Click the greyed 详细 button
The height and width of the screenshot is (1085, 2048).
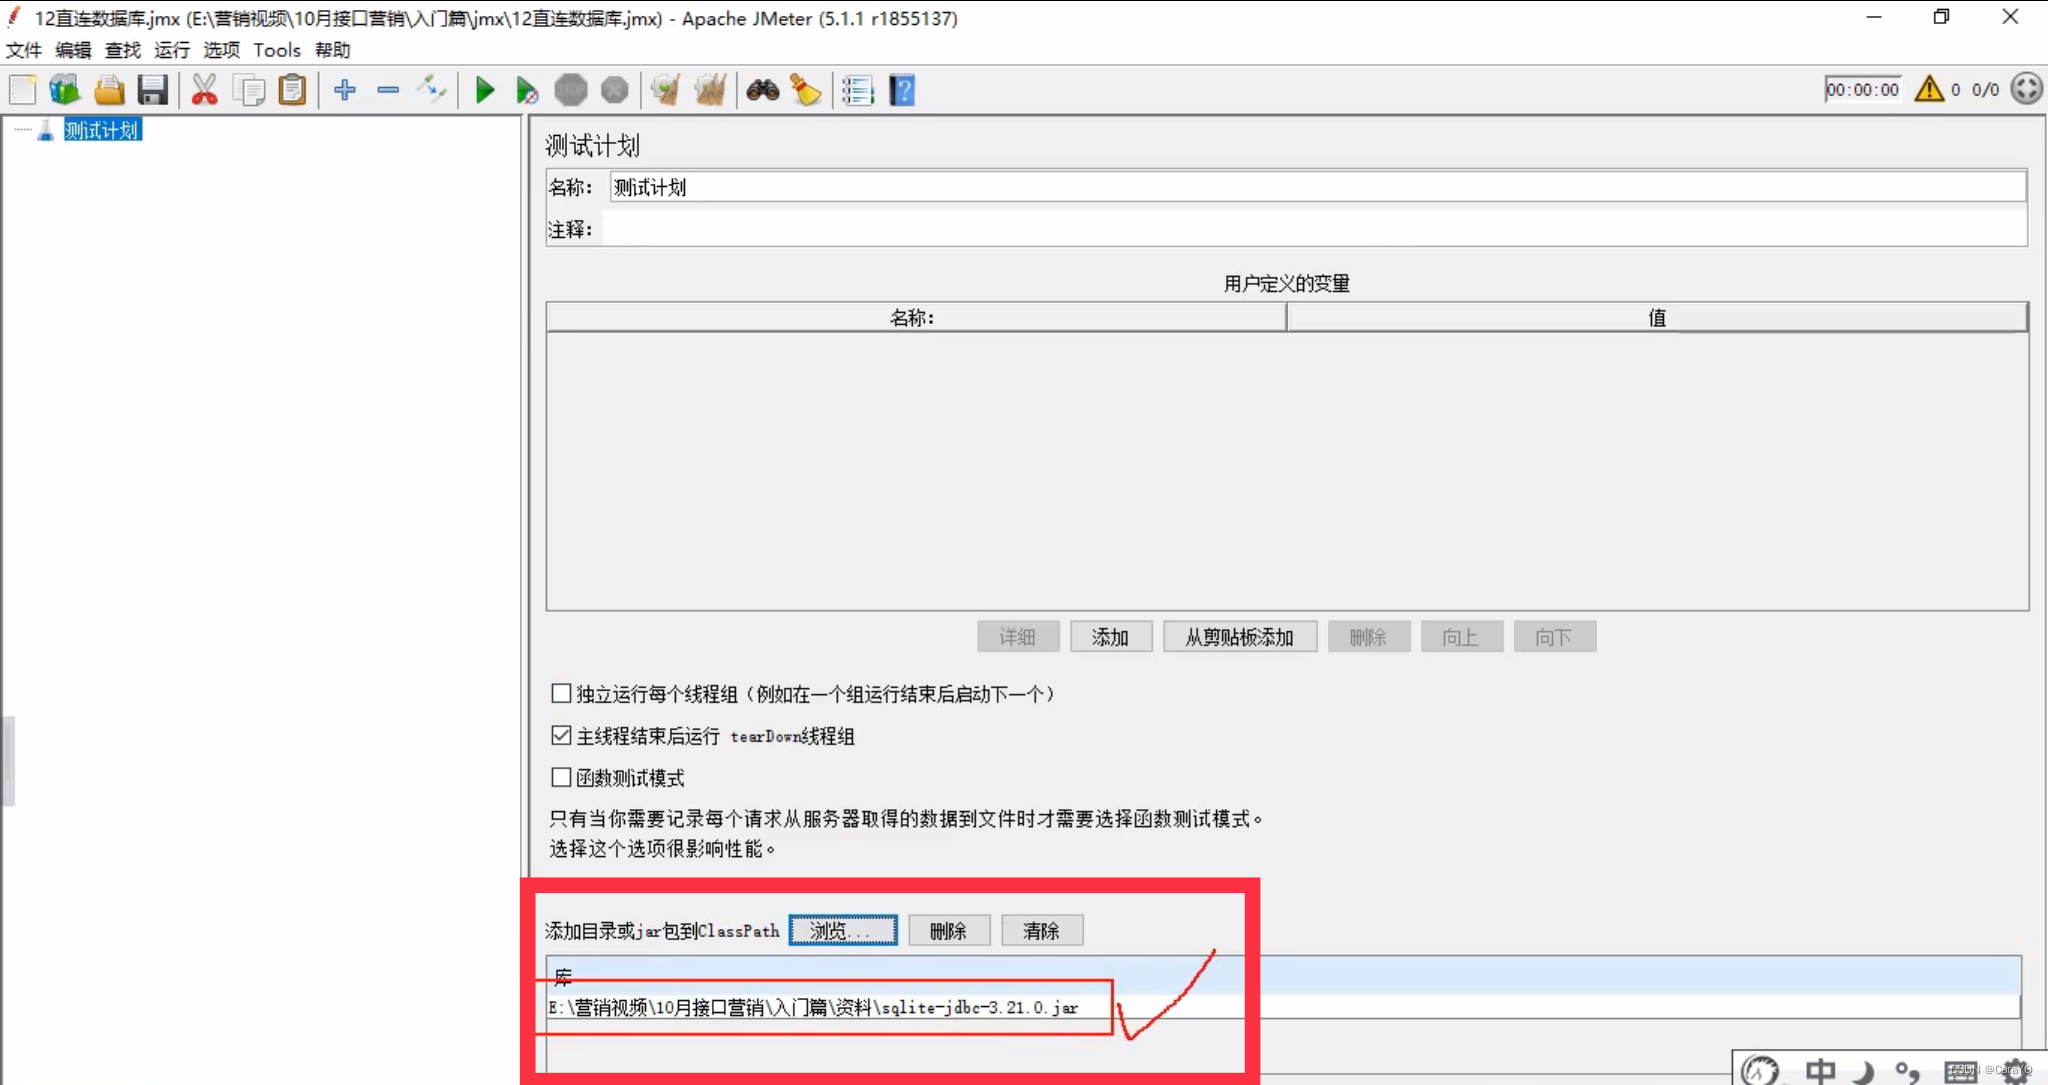(1017, 637)
